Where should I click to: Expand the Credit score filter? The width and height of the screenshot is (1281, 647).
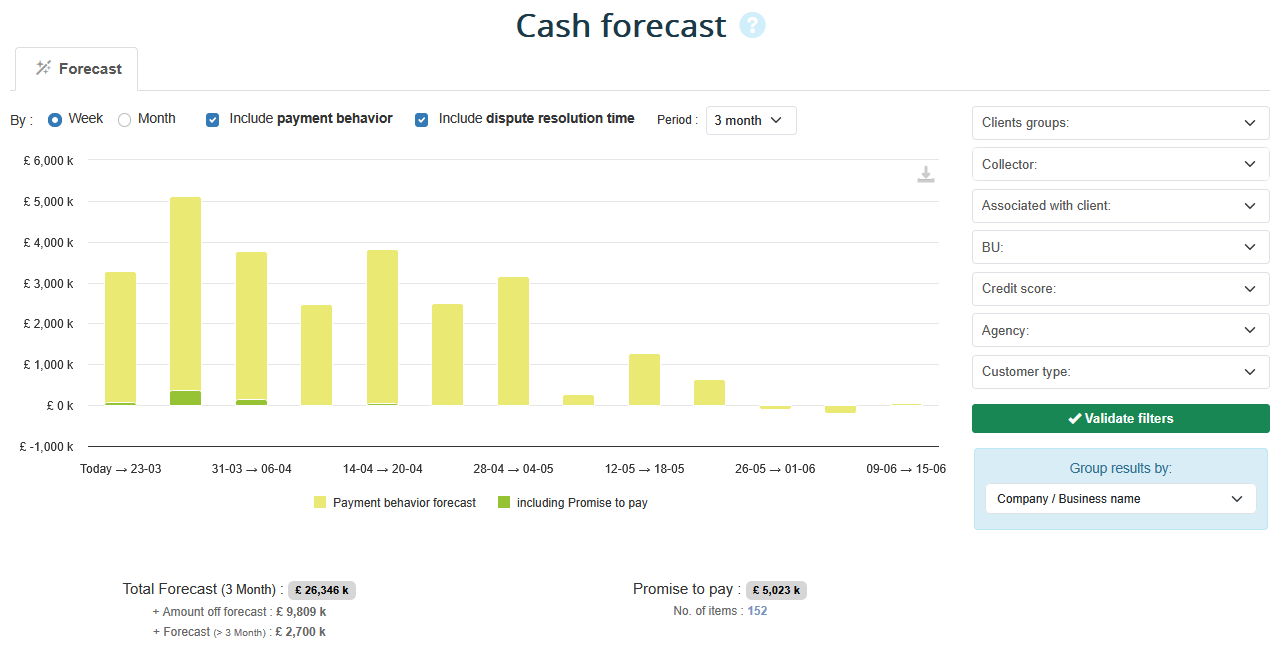(1120, 289)
